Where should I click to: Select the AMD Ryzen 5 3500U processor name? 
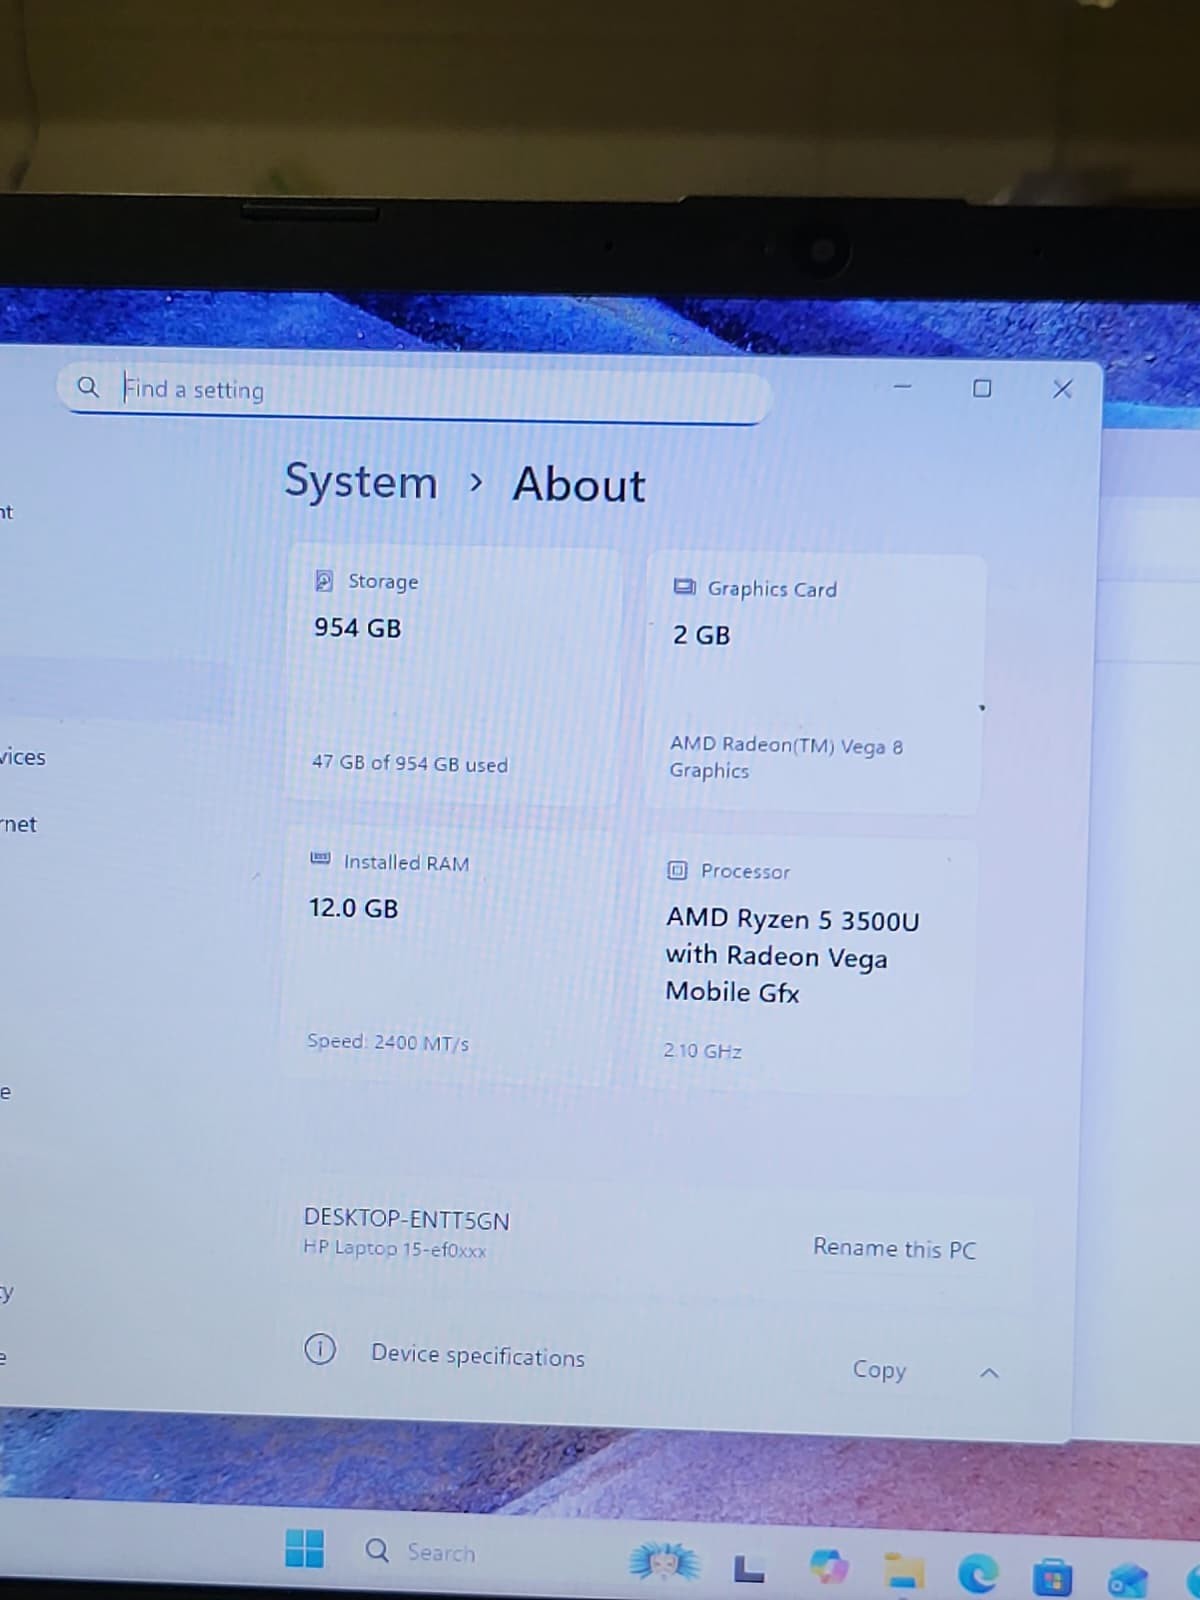[x=792, y=955]
